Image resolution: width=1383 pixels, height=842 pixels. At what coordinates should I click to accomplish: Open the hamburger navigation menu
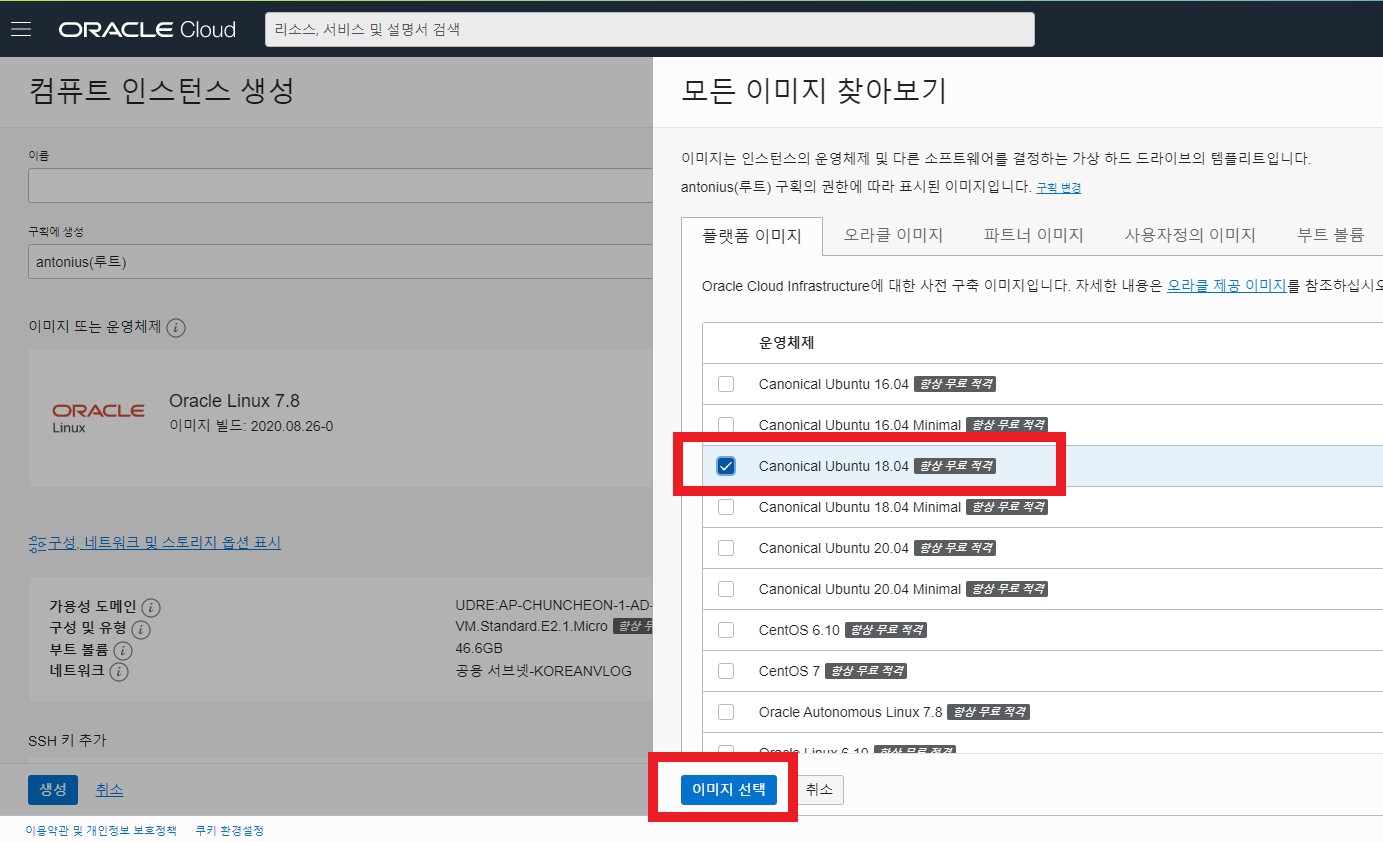pos(21,29)
